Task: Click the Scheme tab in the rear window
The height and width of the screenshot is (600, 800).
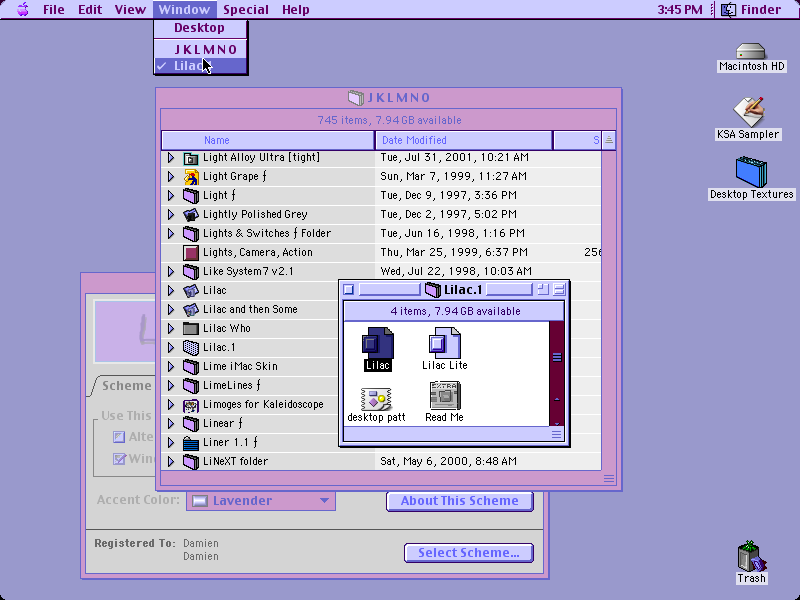Action: [x=126, y=386]
